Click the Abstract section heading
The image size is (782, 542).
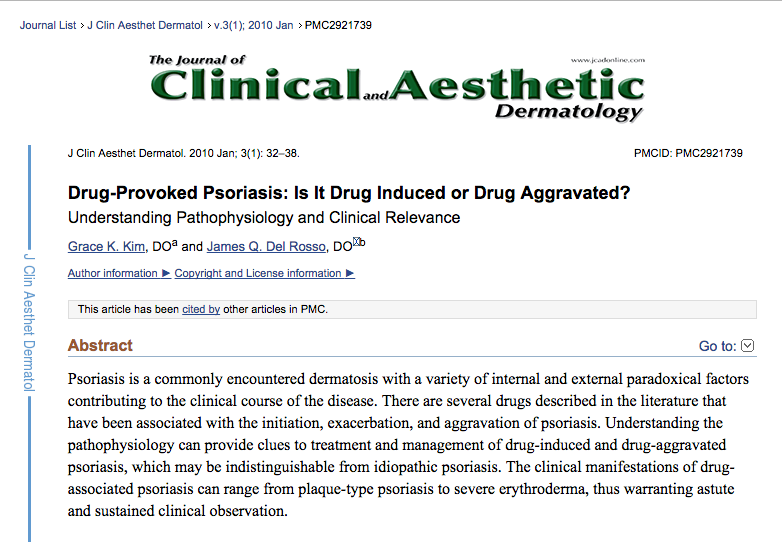point(100,345)
